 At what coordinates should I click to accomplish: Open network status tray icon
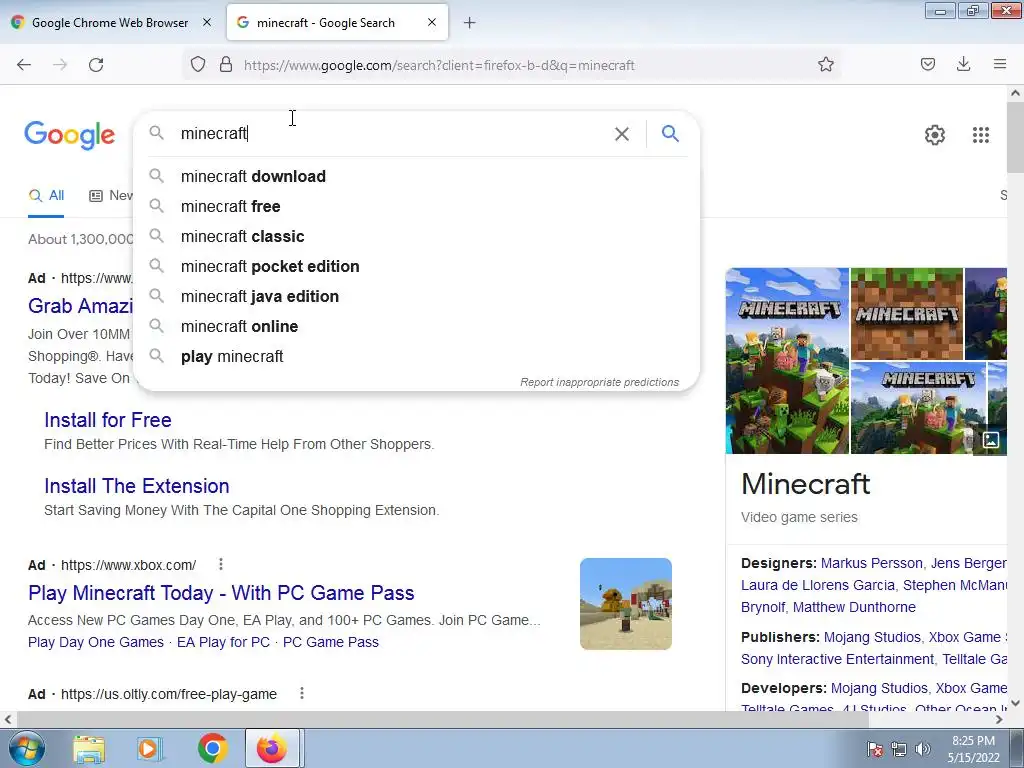click(899, 749)
